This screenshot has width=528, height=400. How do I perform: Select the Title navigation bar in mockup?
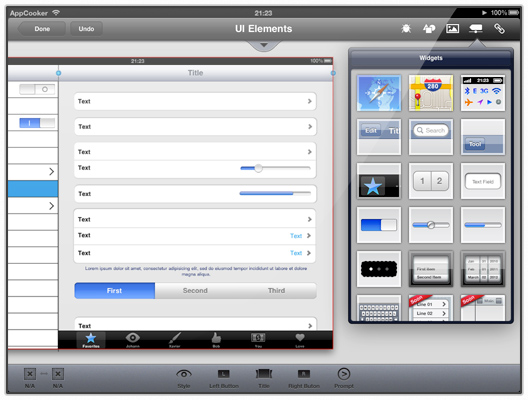coord(196,73)
